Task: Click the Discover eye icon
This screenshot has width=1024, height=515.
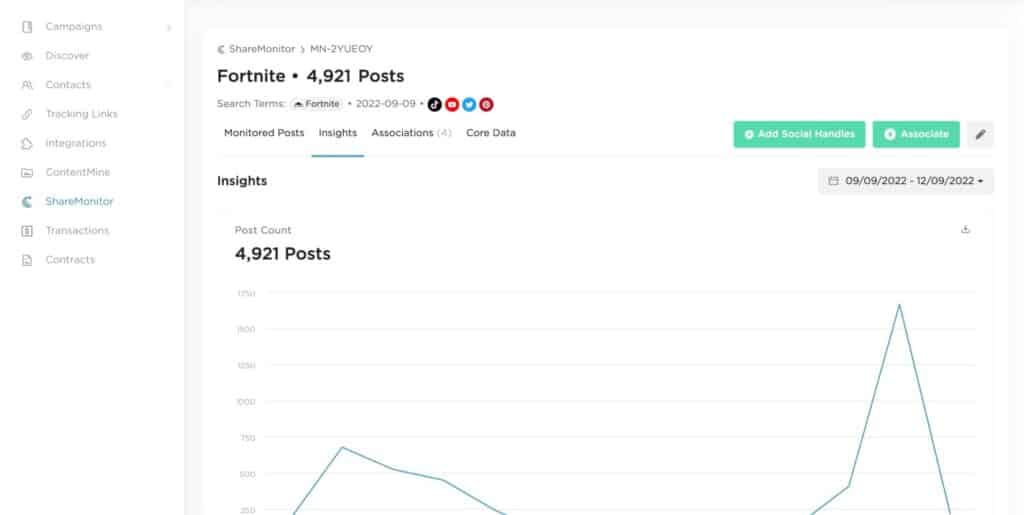Action: point(27,56)
